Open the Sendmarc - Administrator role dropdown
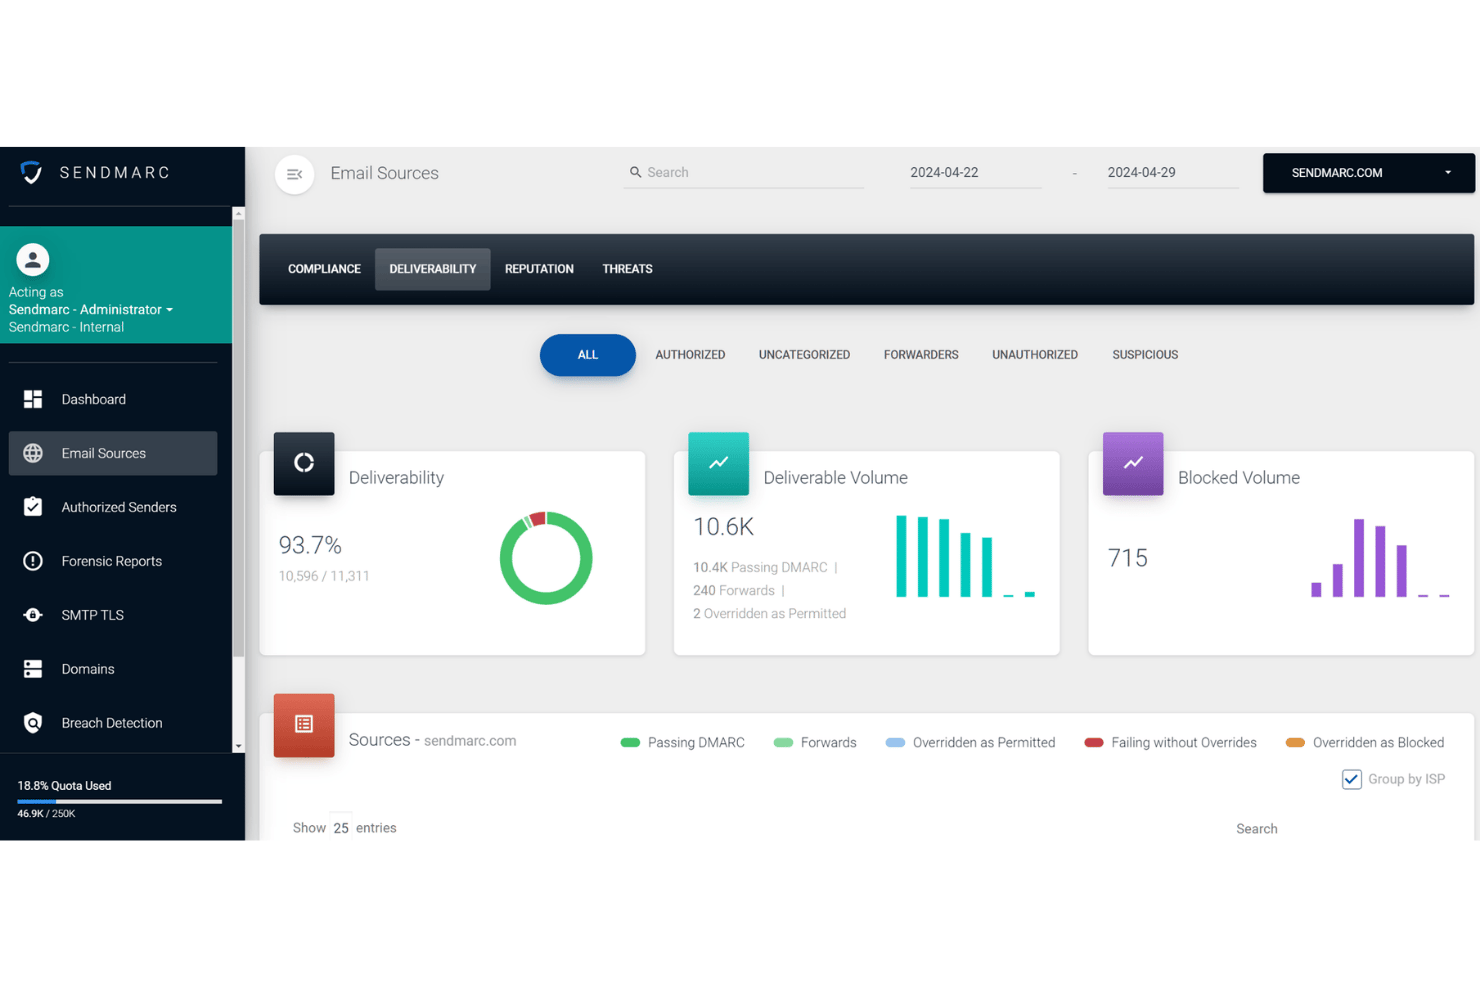This screenshot has width=1480, height=987. click(91, 310)
